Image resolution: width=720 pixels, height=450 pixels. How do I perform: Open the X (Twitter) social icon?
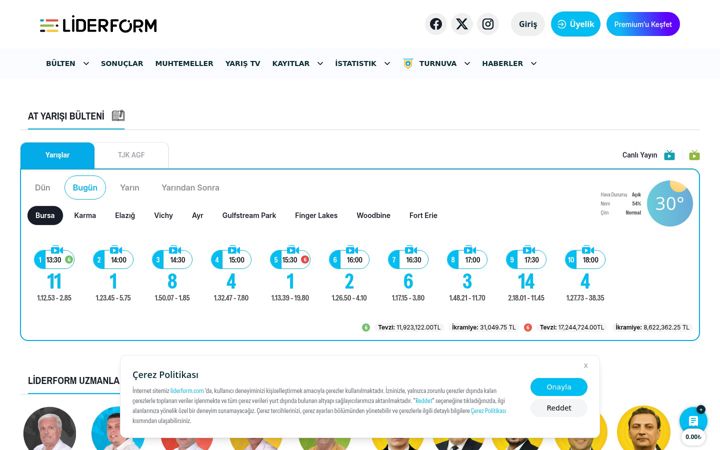[462, 24]
